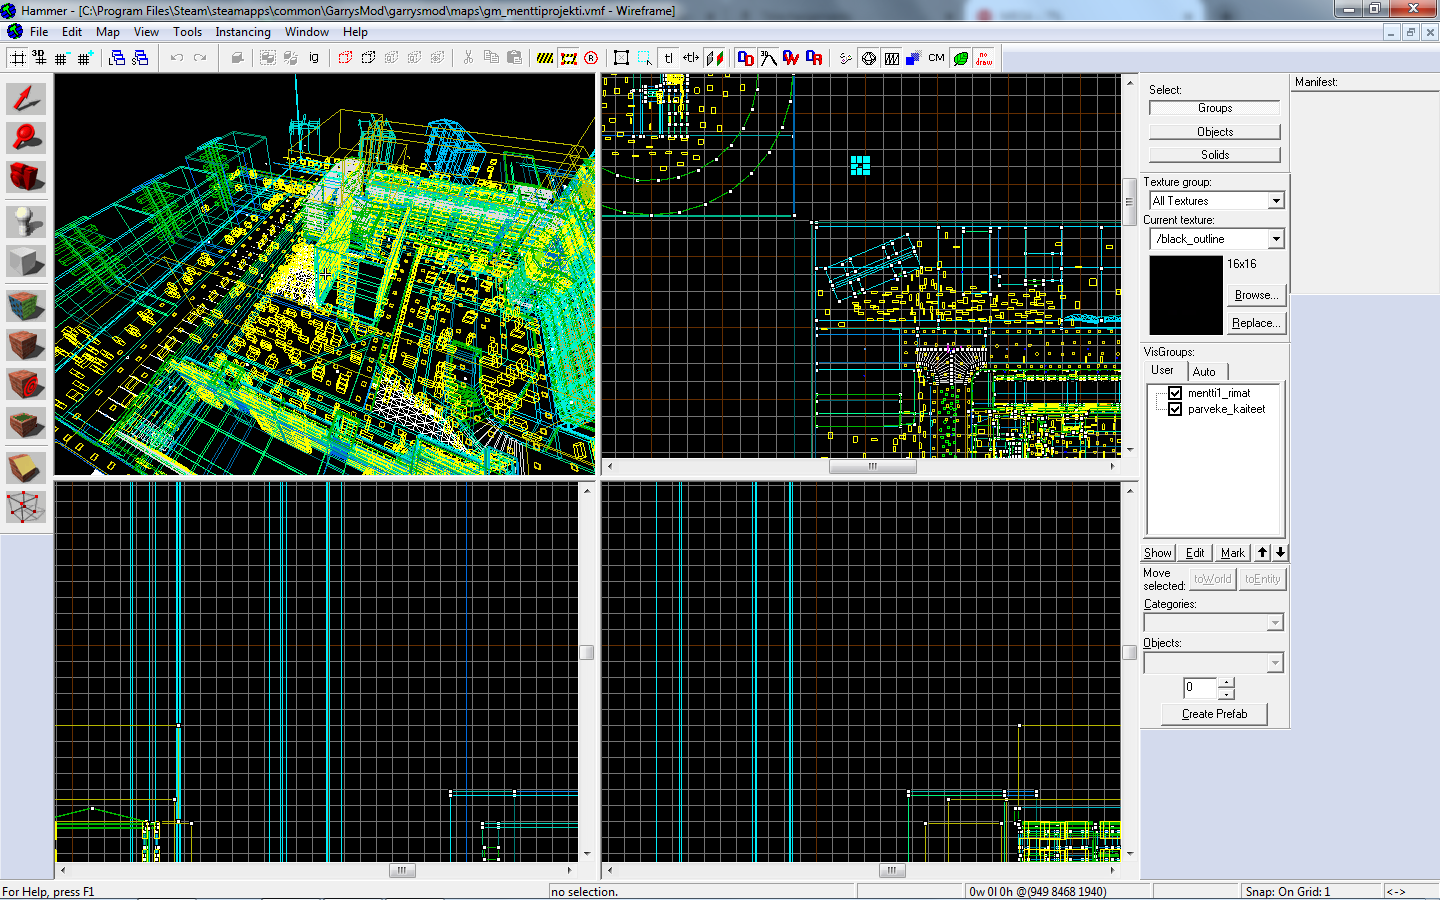1440x900 pixels.
Task: Toggle group ignore 'ig' button
Action: click(x=314, y=58)
